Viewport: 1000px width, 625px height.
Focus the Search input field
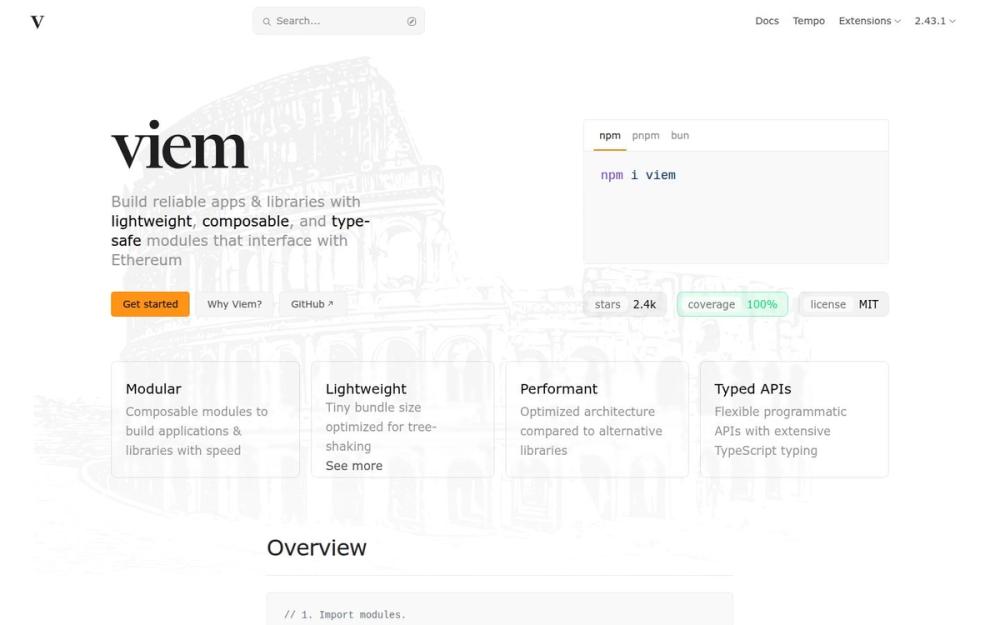click(339, 21)
